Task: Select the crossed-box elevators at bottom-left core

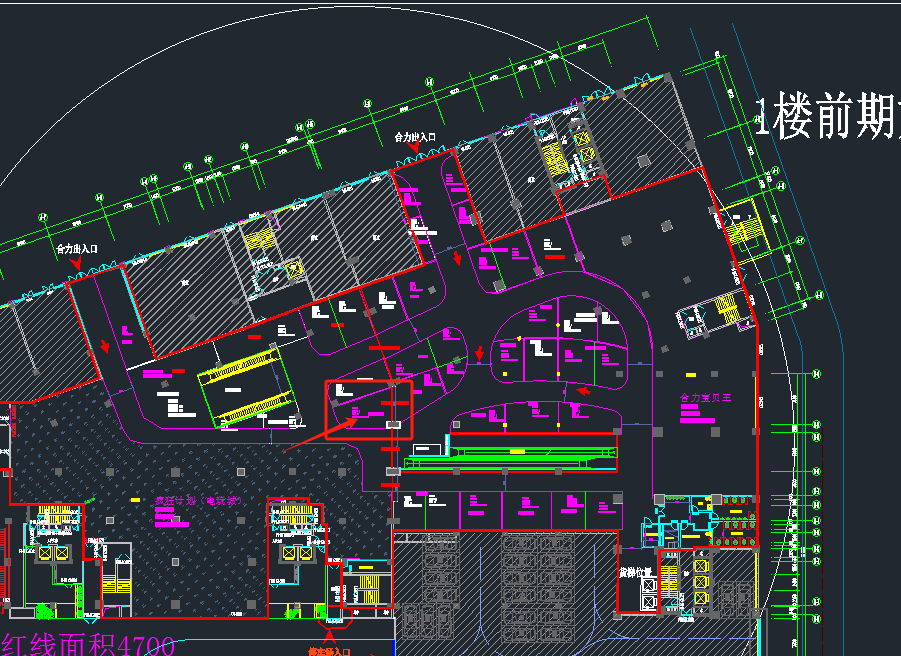Action: [x=53, y=552]
